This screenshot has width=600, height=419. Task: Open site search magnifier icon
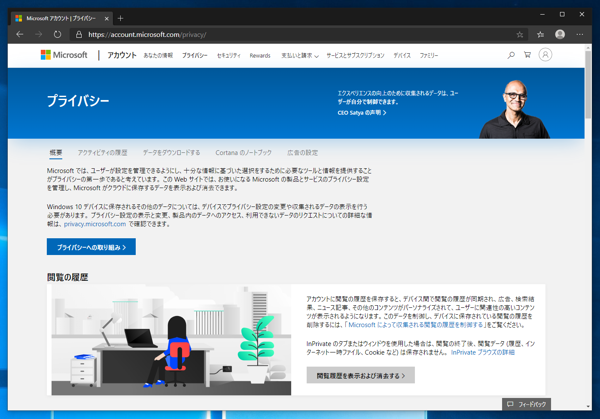pos(511,55)
